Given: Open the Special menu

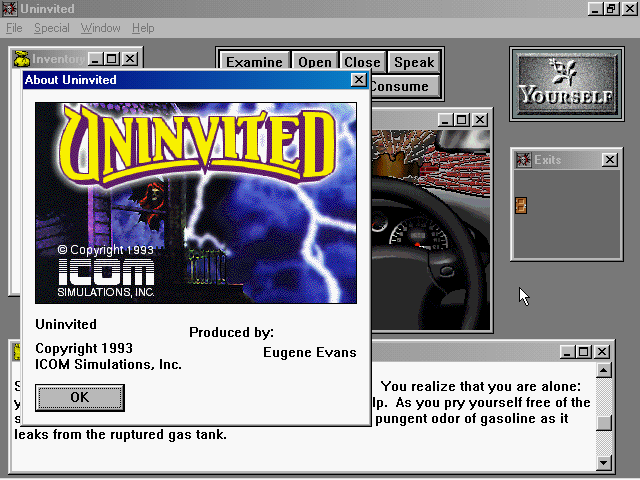Looking at the screenshot, I should click(x=51, y=28).
